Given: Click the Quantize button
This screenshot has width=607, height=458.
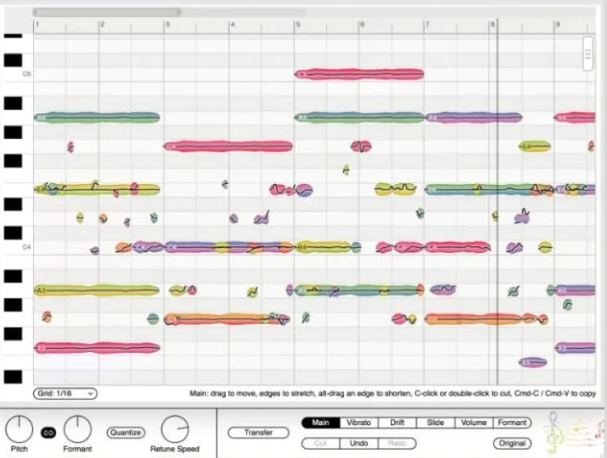Looking at the screenshot, I should [125, 432].
